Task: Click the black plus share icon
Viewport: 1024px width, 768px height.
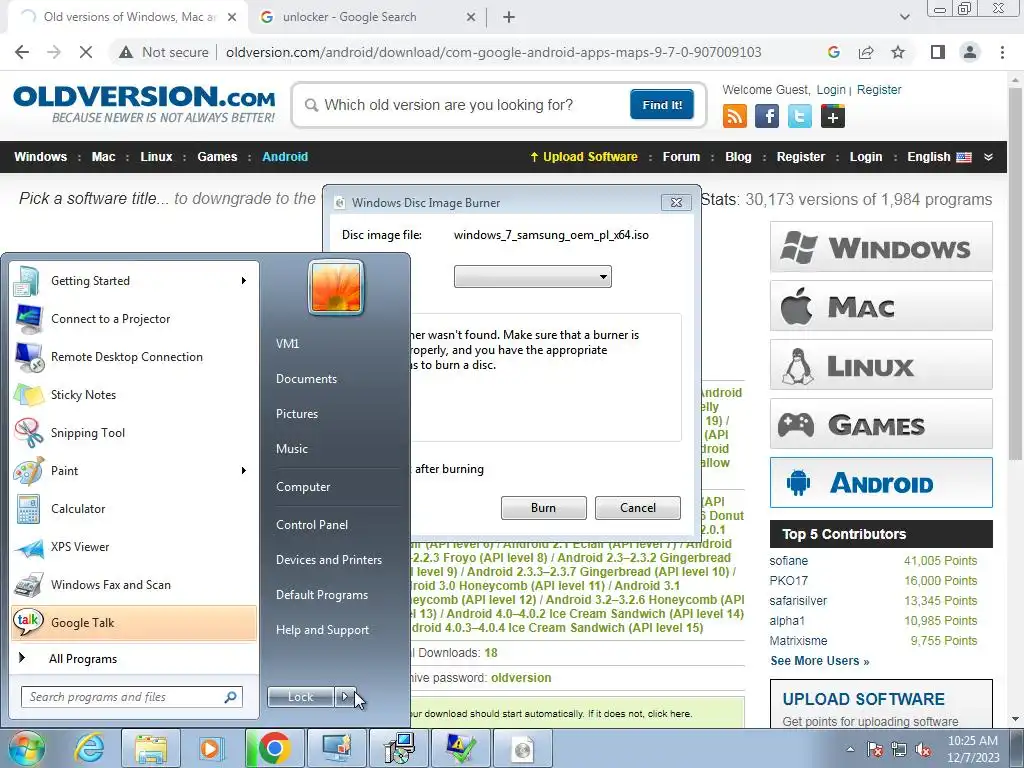Action: (833, 116)
